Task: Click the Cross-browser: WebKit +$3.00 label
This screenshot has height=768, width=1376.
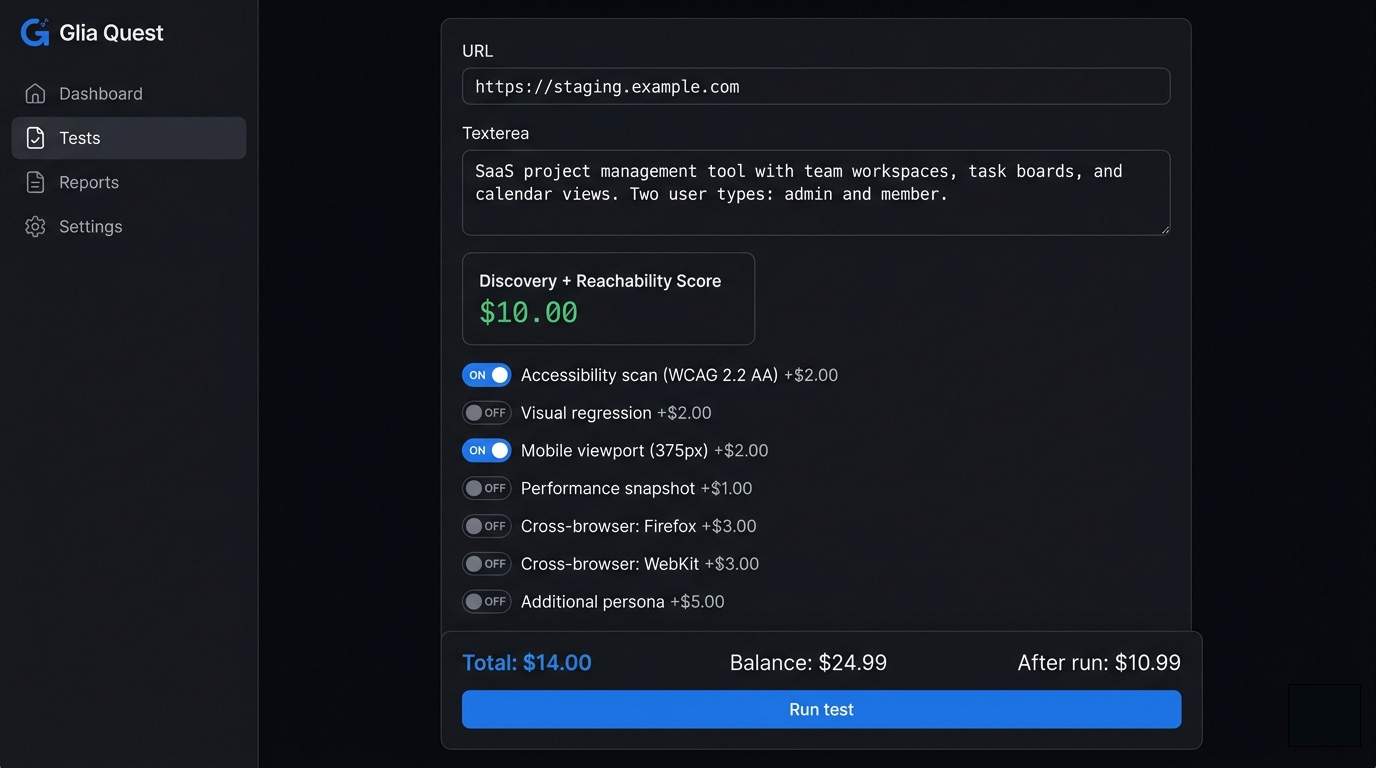Action: (x=640, y=564)
